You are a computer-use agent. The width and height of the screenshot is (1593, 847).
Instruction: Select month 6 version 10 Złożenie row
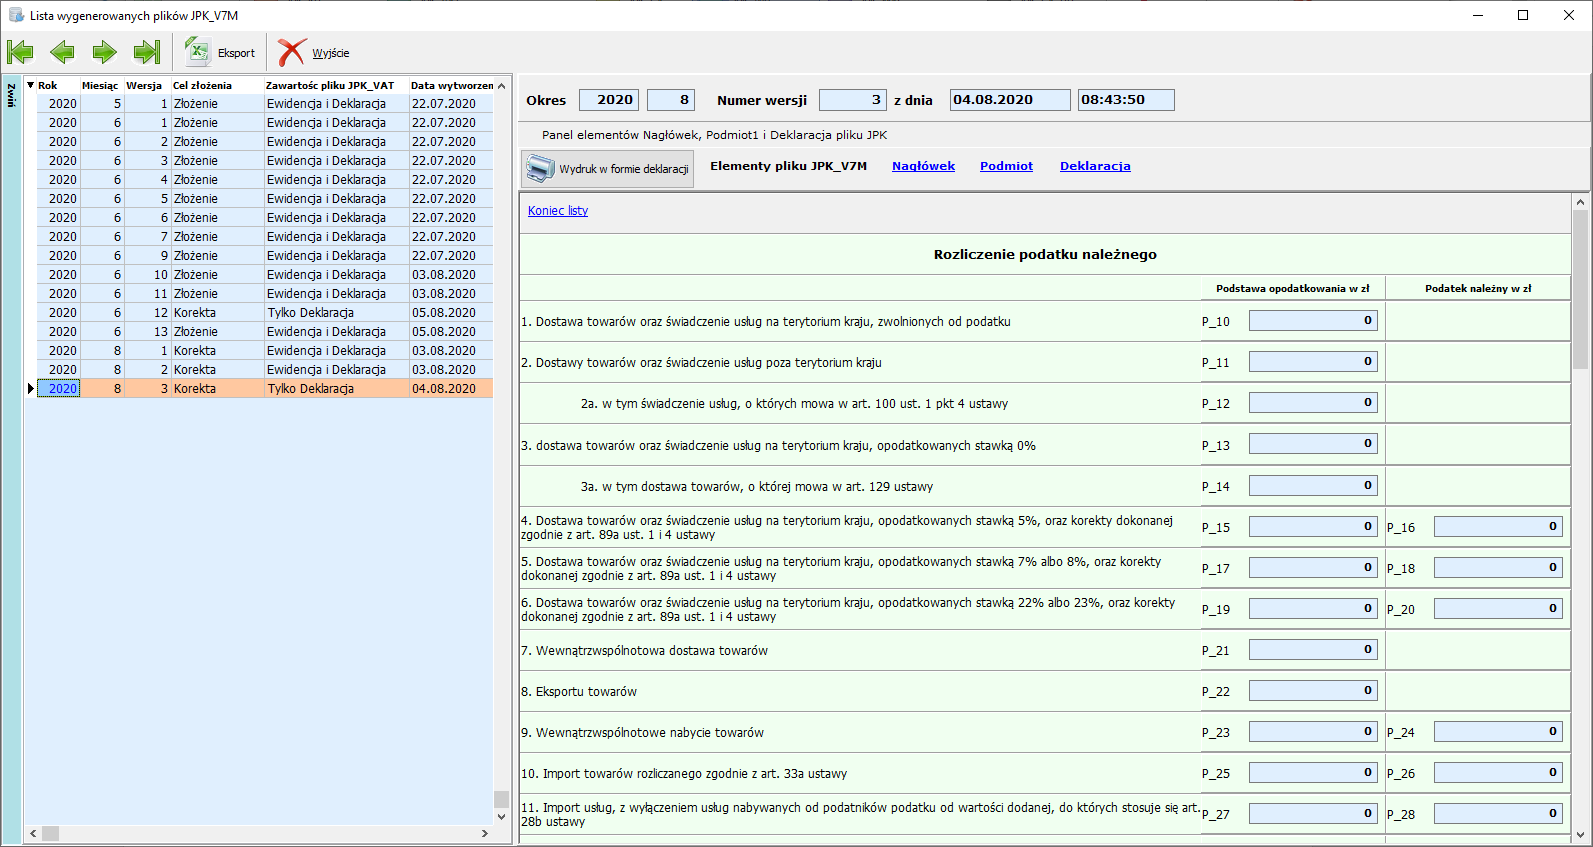265,275
